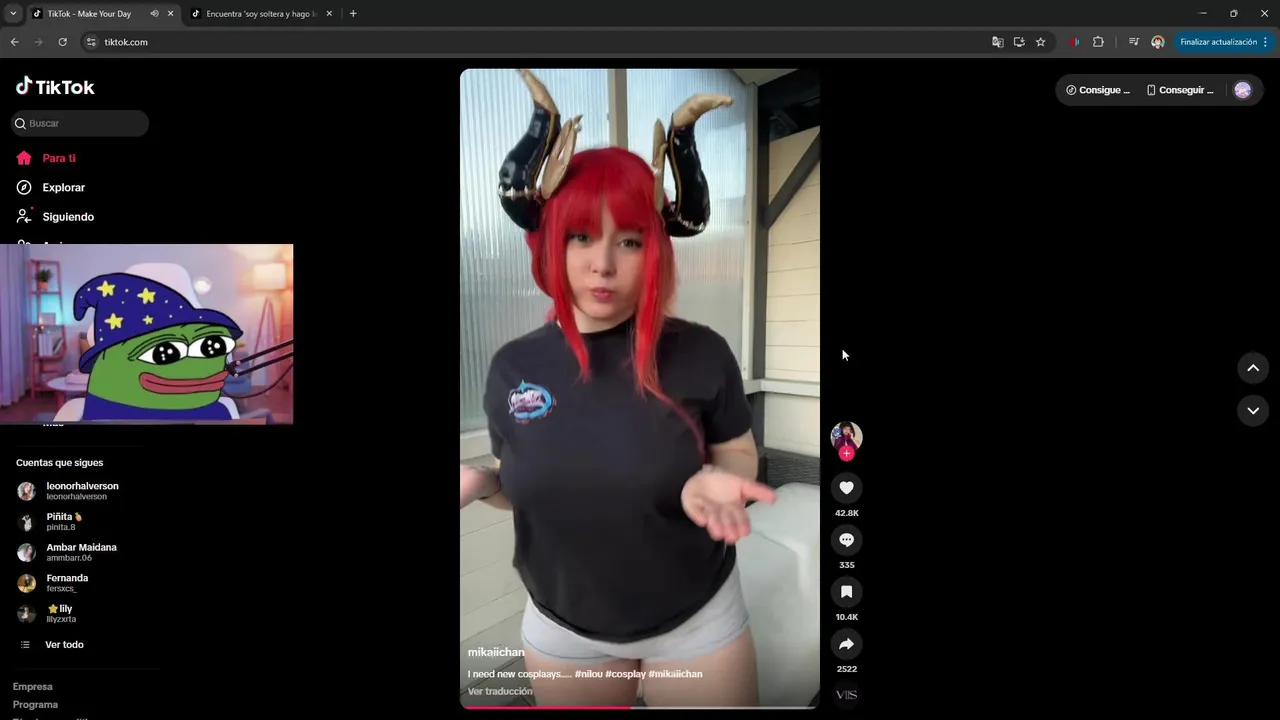View site information icon in address bar
Screen dimensions: 1280x720
91,42
